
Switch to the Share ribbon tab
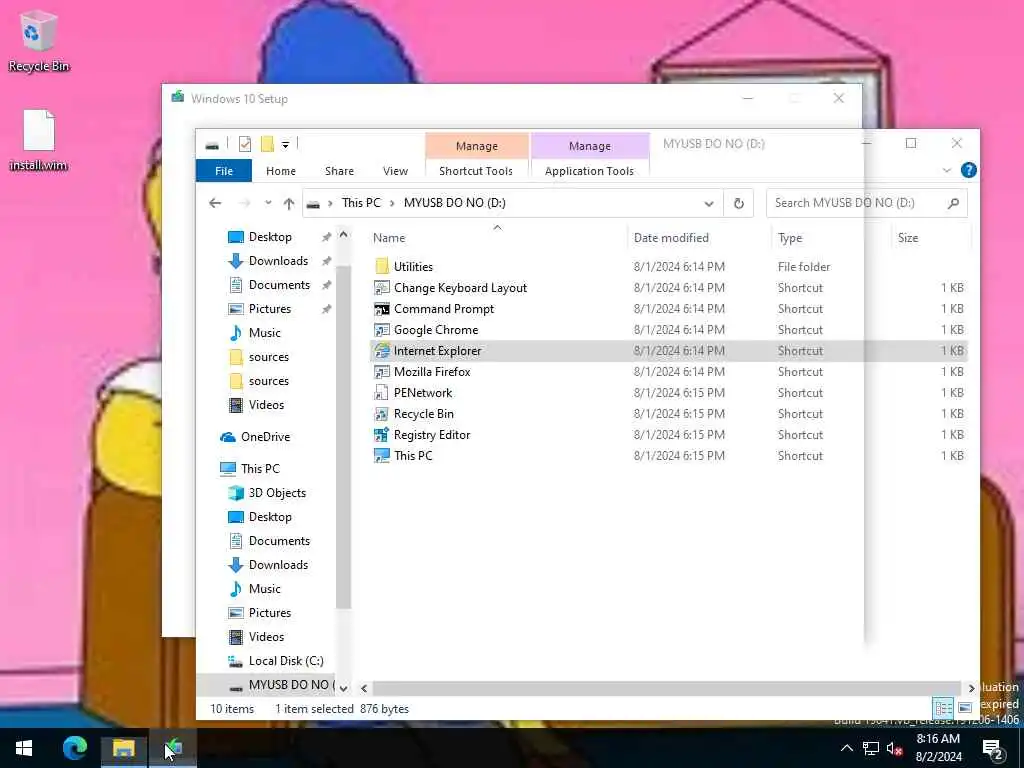(x=340, y=170)
